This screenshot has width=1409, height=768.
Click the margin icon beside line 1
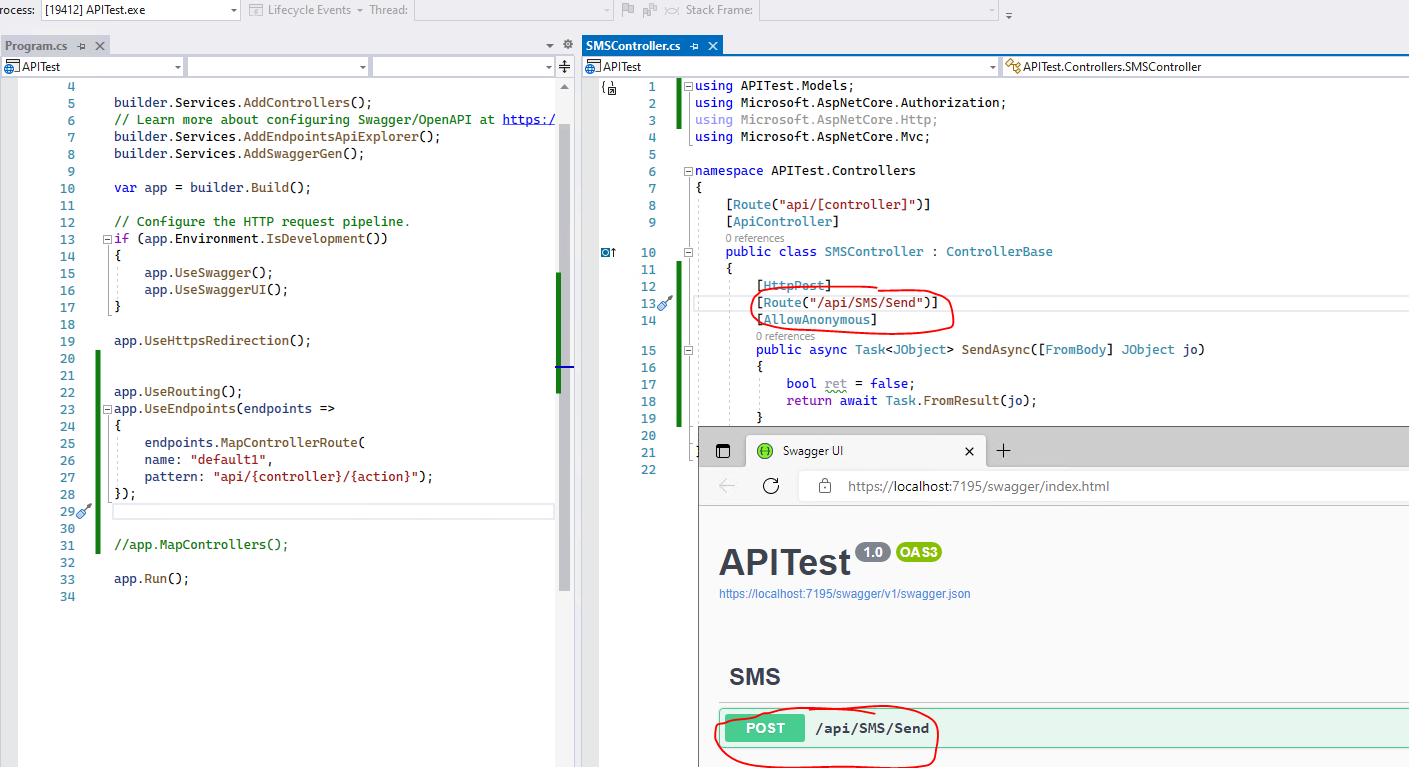point(609,88)
